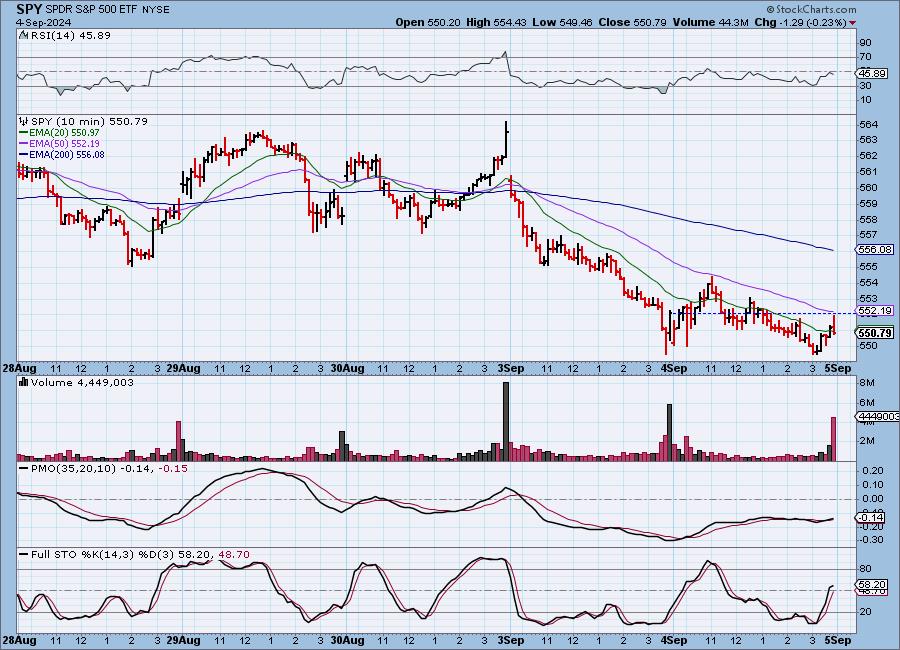Click the Volume 4,449,003 panel label
The width and height of the screenshot is (900, 650).
pos(82,382)
